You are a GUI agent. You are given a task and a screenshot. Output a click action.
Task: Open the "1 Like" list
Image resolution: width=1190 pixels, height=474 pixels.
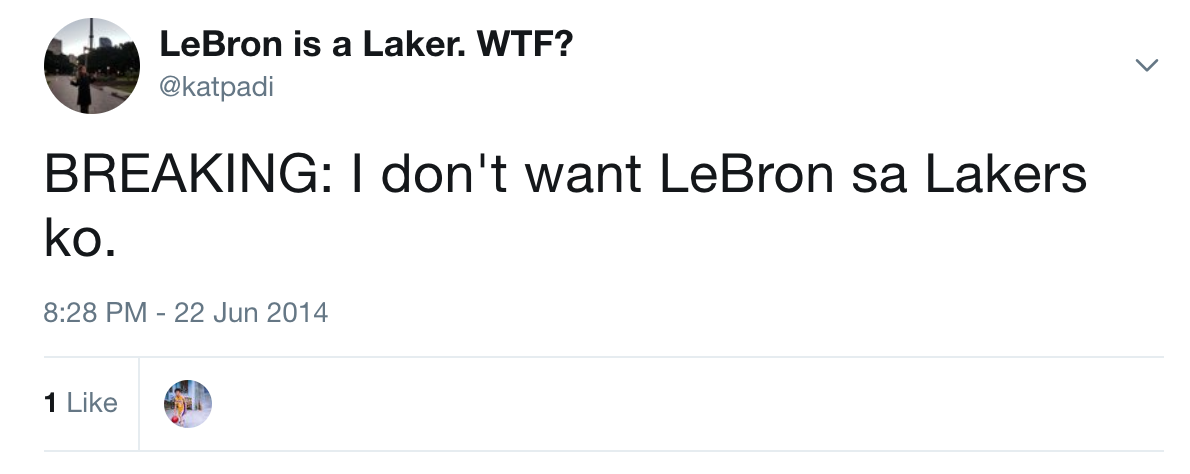pyautogui.click(x=81, y=403)
